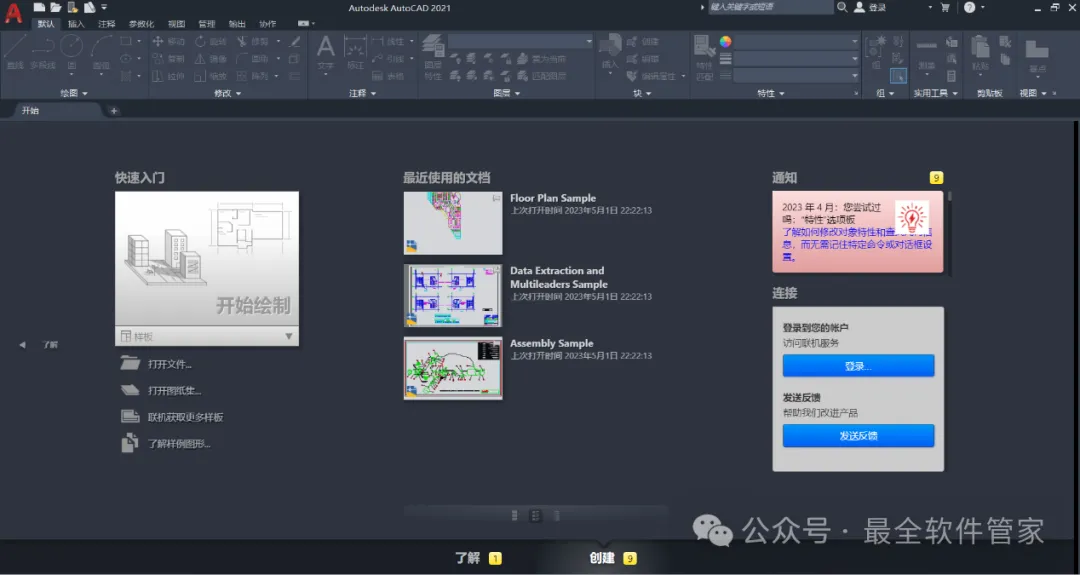Click the search magnifier icon

coord(842,7)
